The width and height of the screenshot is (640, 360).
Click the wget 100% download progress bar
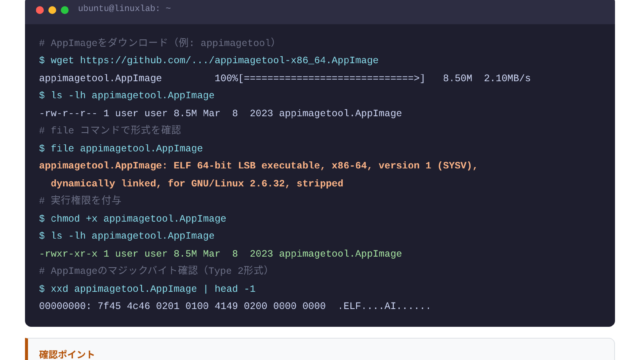pos(320,78)
